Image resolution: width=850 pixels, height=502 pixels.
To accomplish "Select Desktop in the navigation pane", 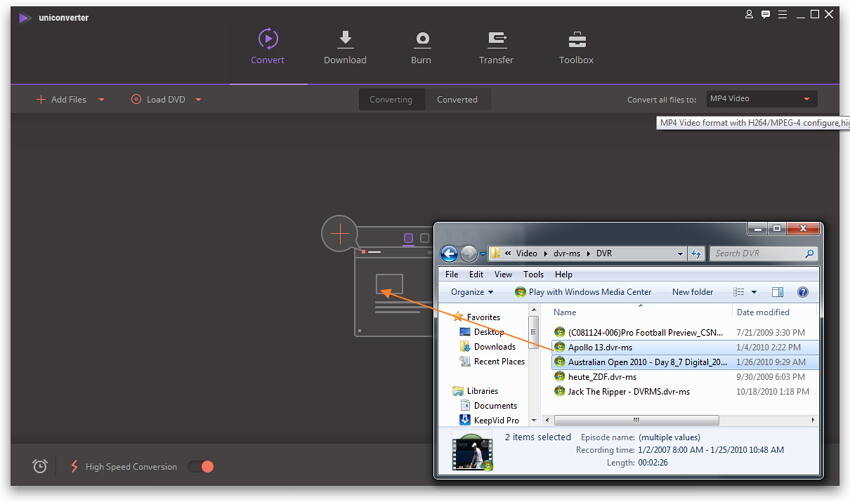I will 482,332.
